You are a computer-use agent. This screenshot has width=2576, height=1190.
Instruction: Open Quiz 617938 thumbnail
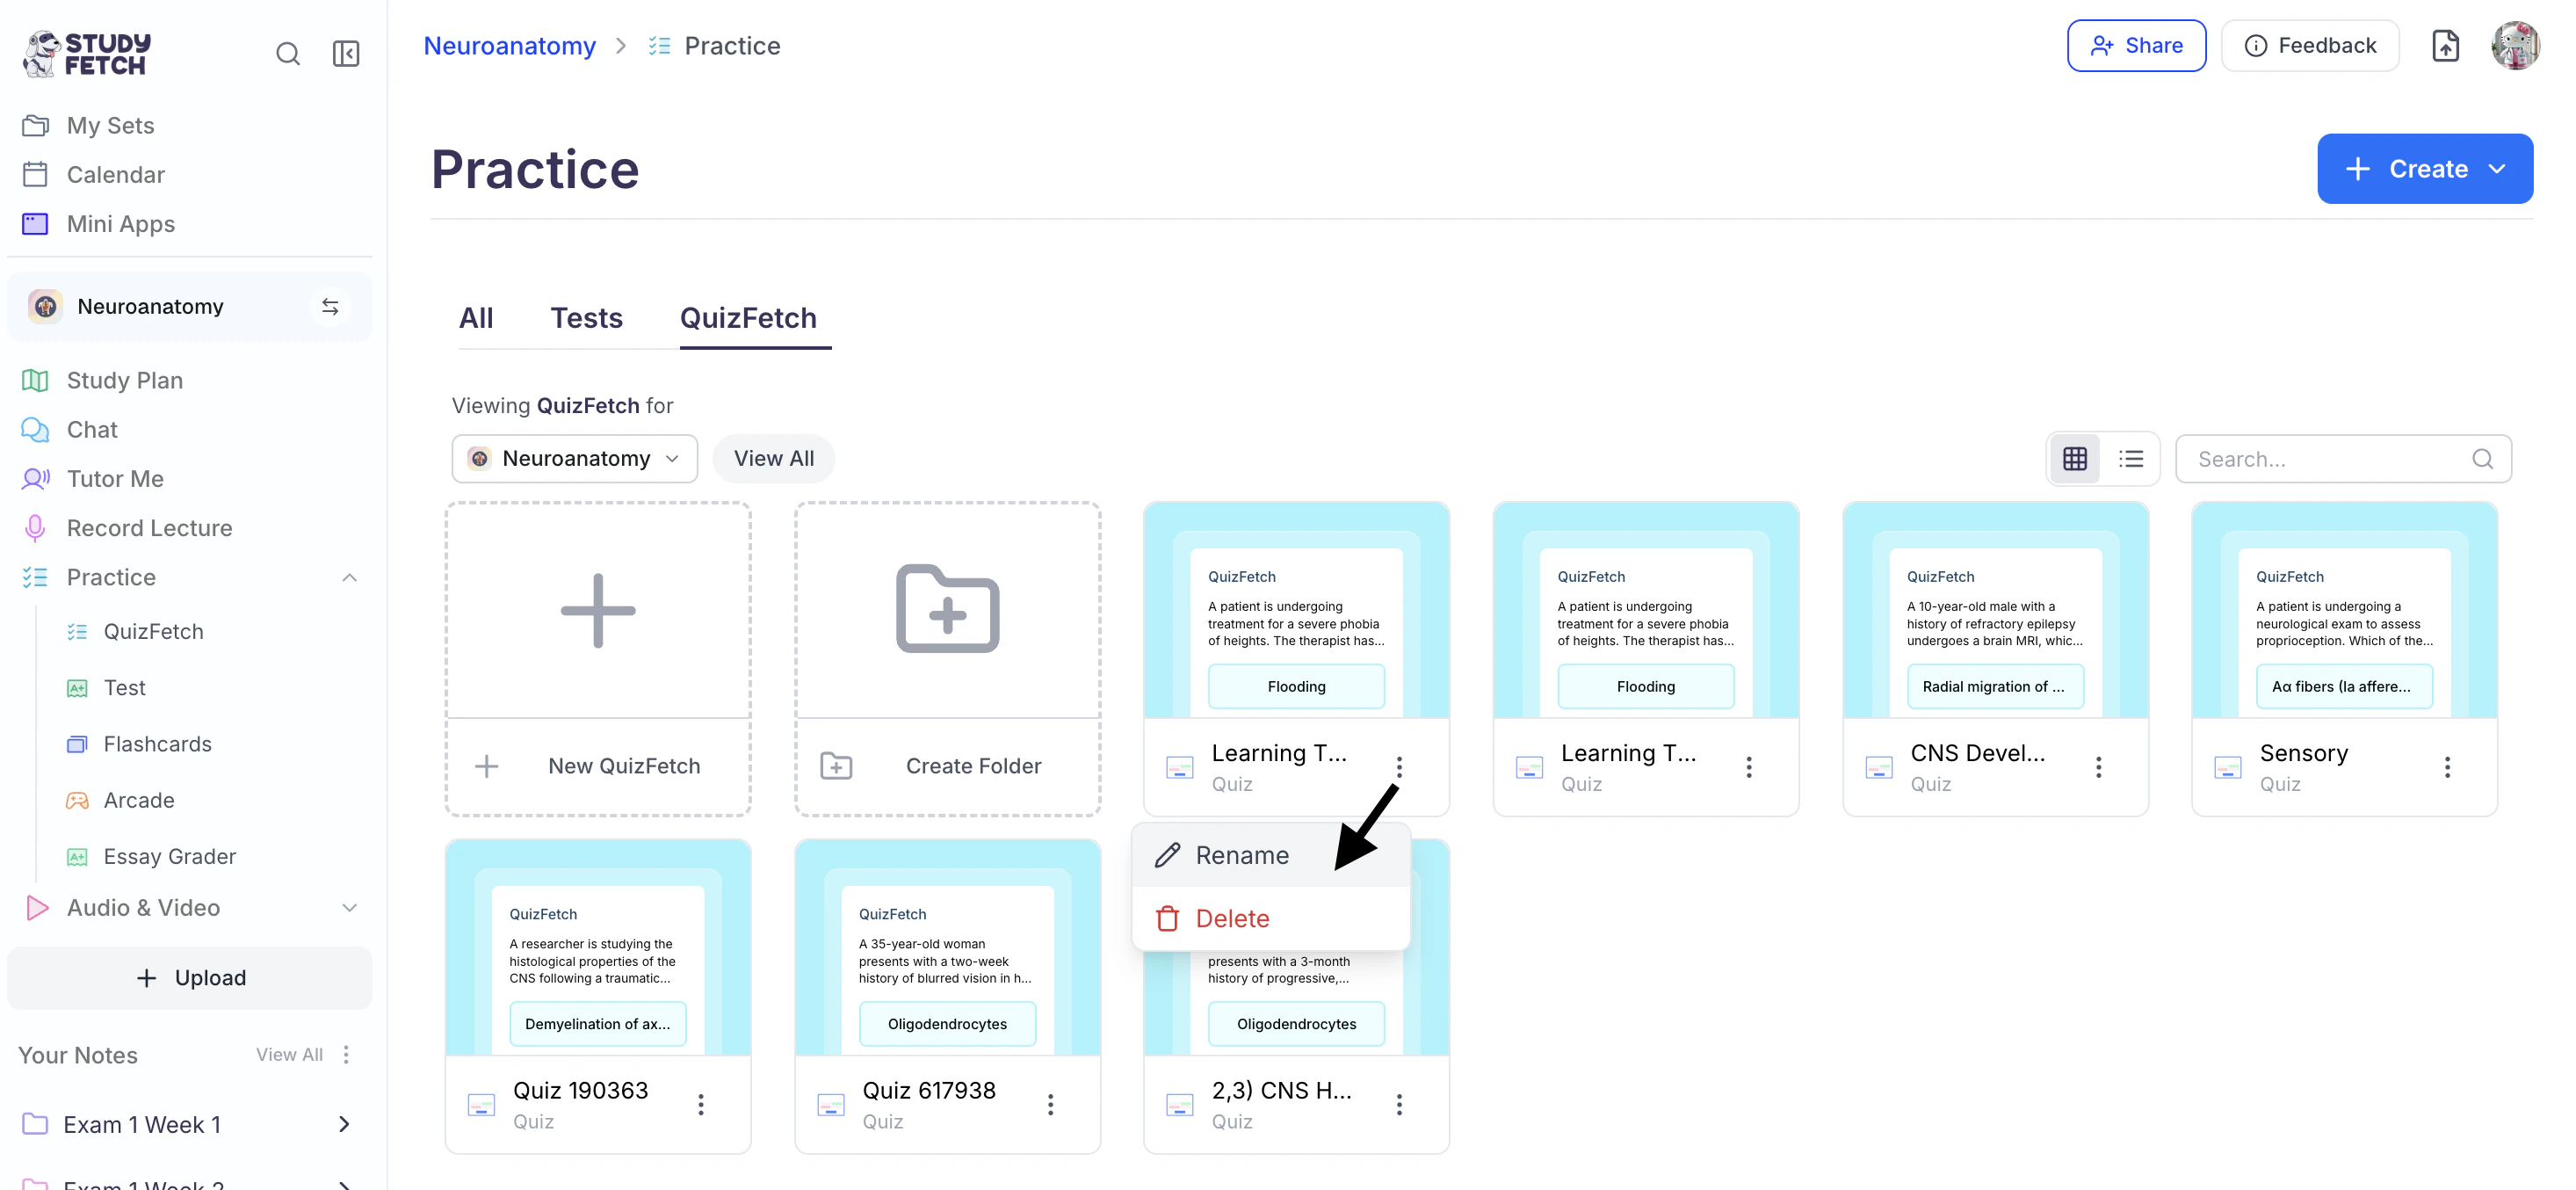tap(948, 947)
